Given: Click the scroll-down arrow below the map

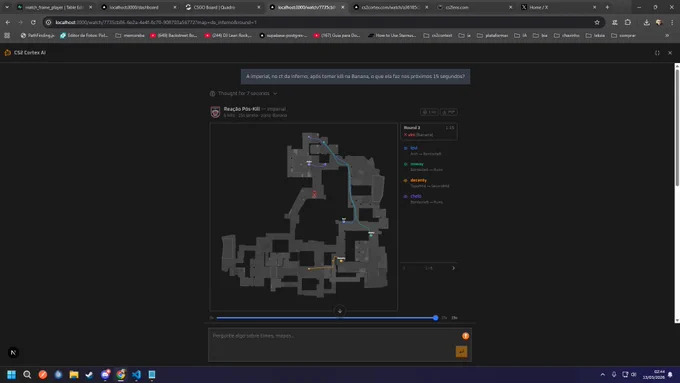Looking at the screenshot, I should coord(340,311).
